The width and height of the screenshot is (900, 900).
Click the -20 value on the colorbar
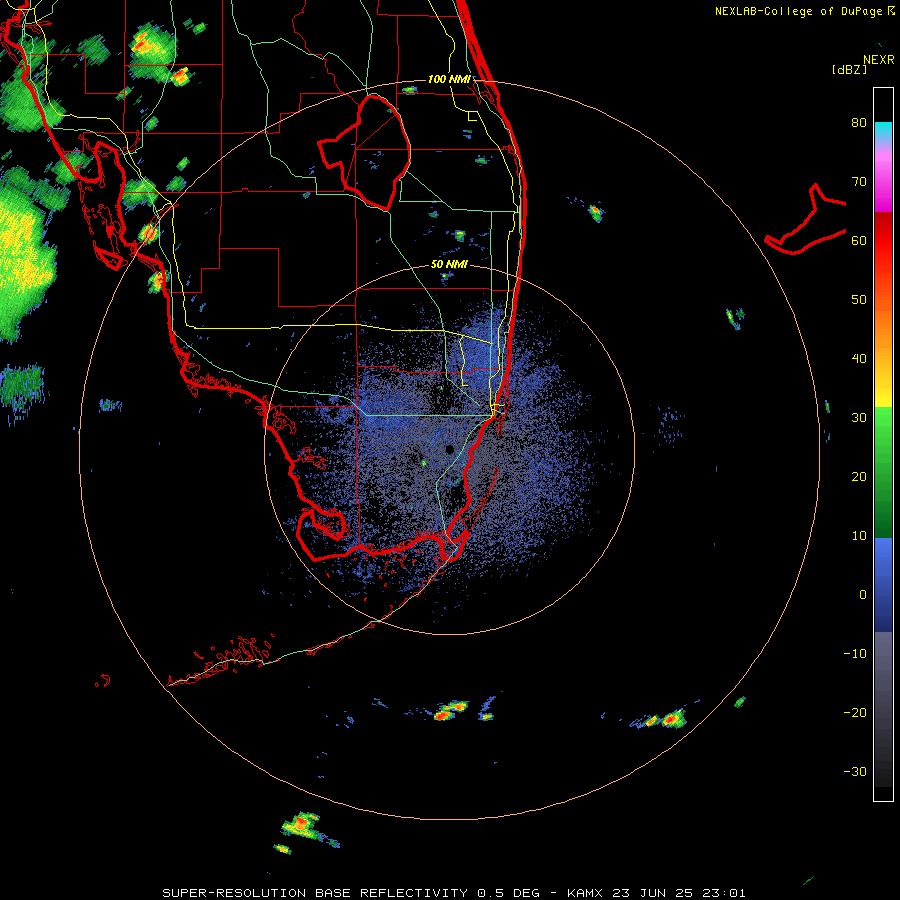[x=855, y=713]
